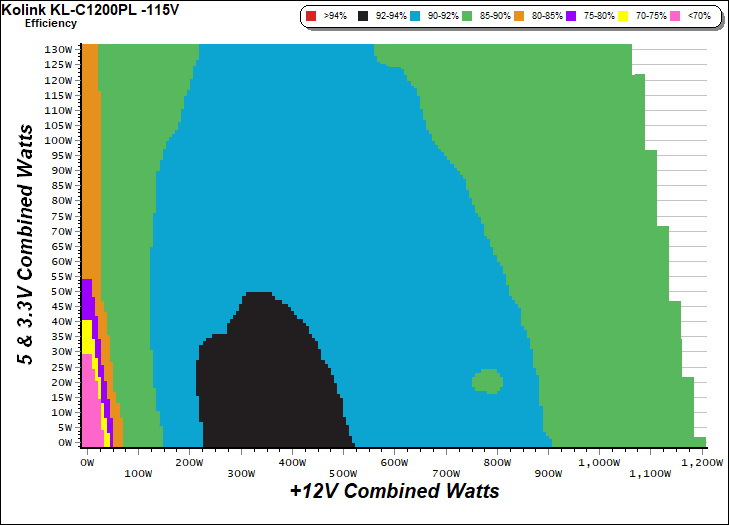Click the Efficiency subtitle label
The width and height of the screenshot is (729, 525).
pyautogui.click(x=51, y=23)
